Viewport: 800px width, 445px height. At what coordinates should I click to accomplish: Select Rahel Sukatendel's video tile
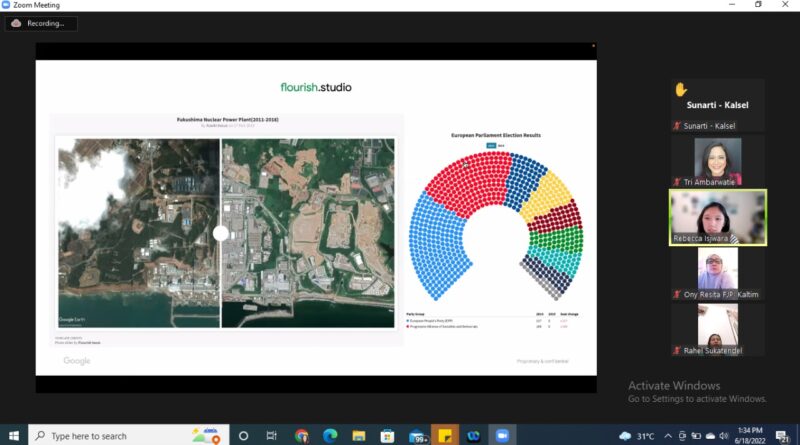pos(717,329)
